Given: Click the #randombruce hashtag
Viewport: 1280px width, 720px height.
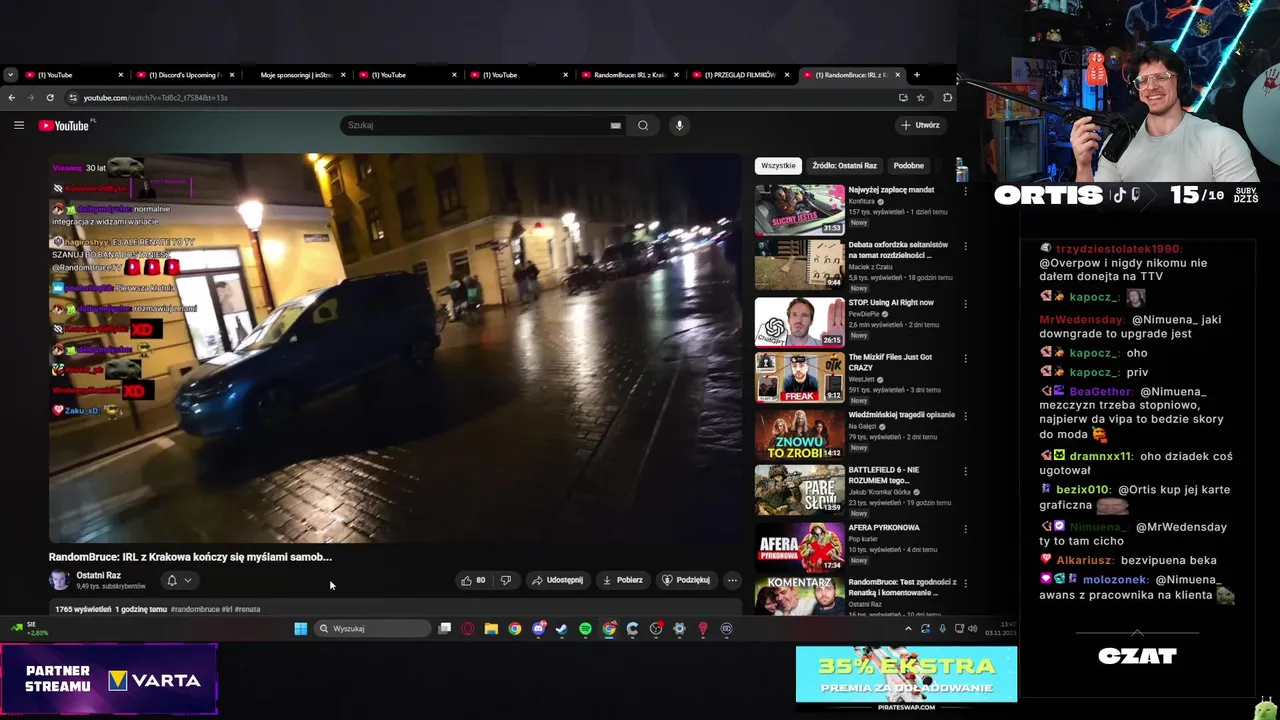Looking at the screenshot, I should coord(195,609).
